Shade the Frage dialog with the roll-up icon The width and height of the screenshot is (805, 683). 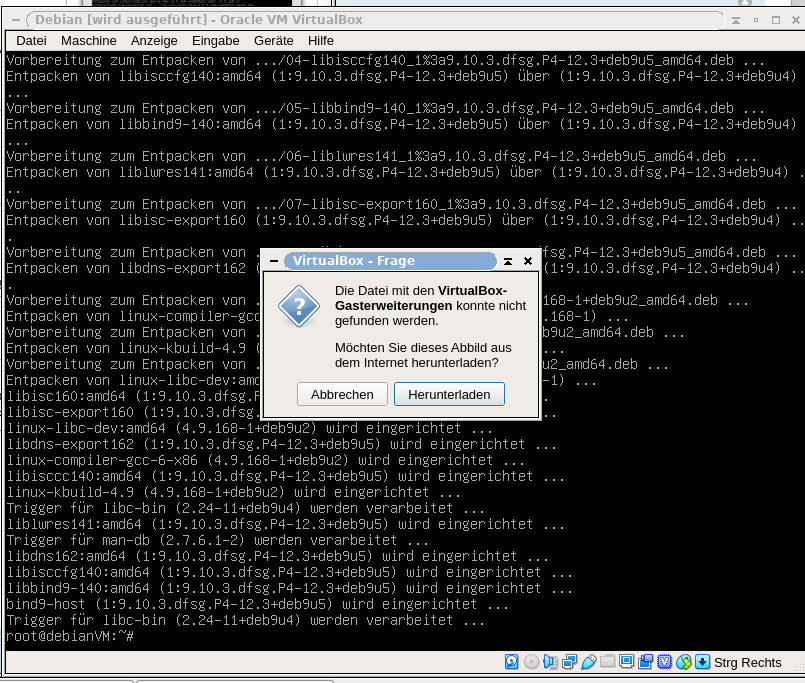[x=508, y=261]
